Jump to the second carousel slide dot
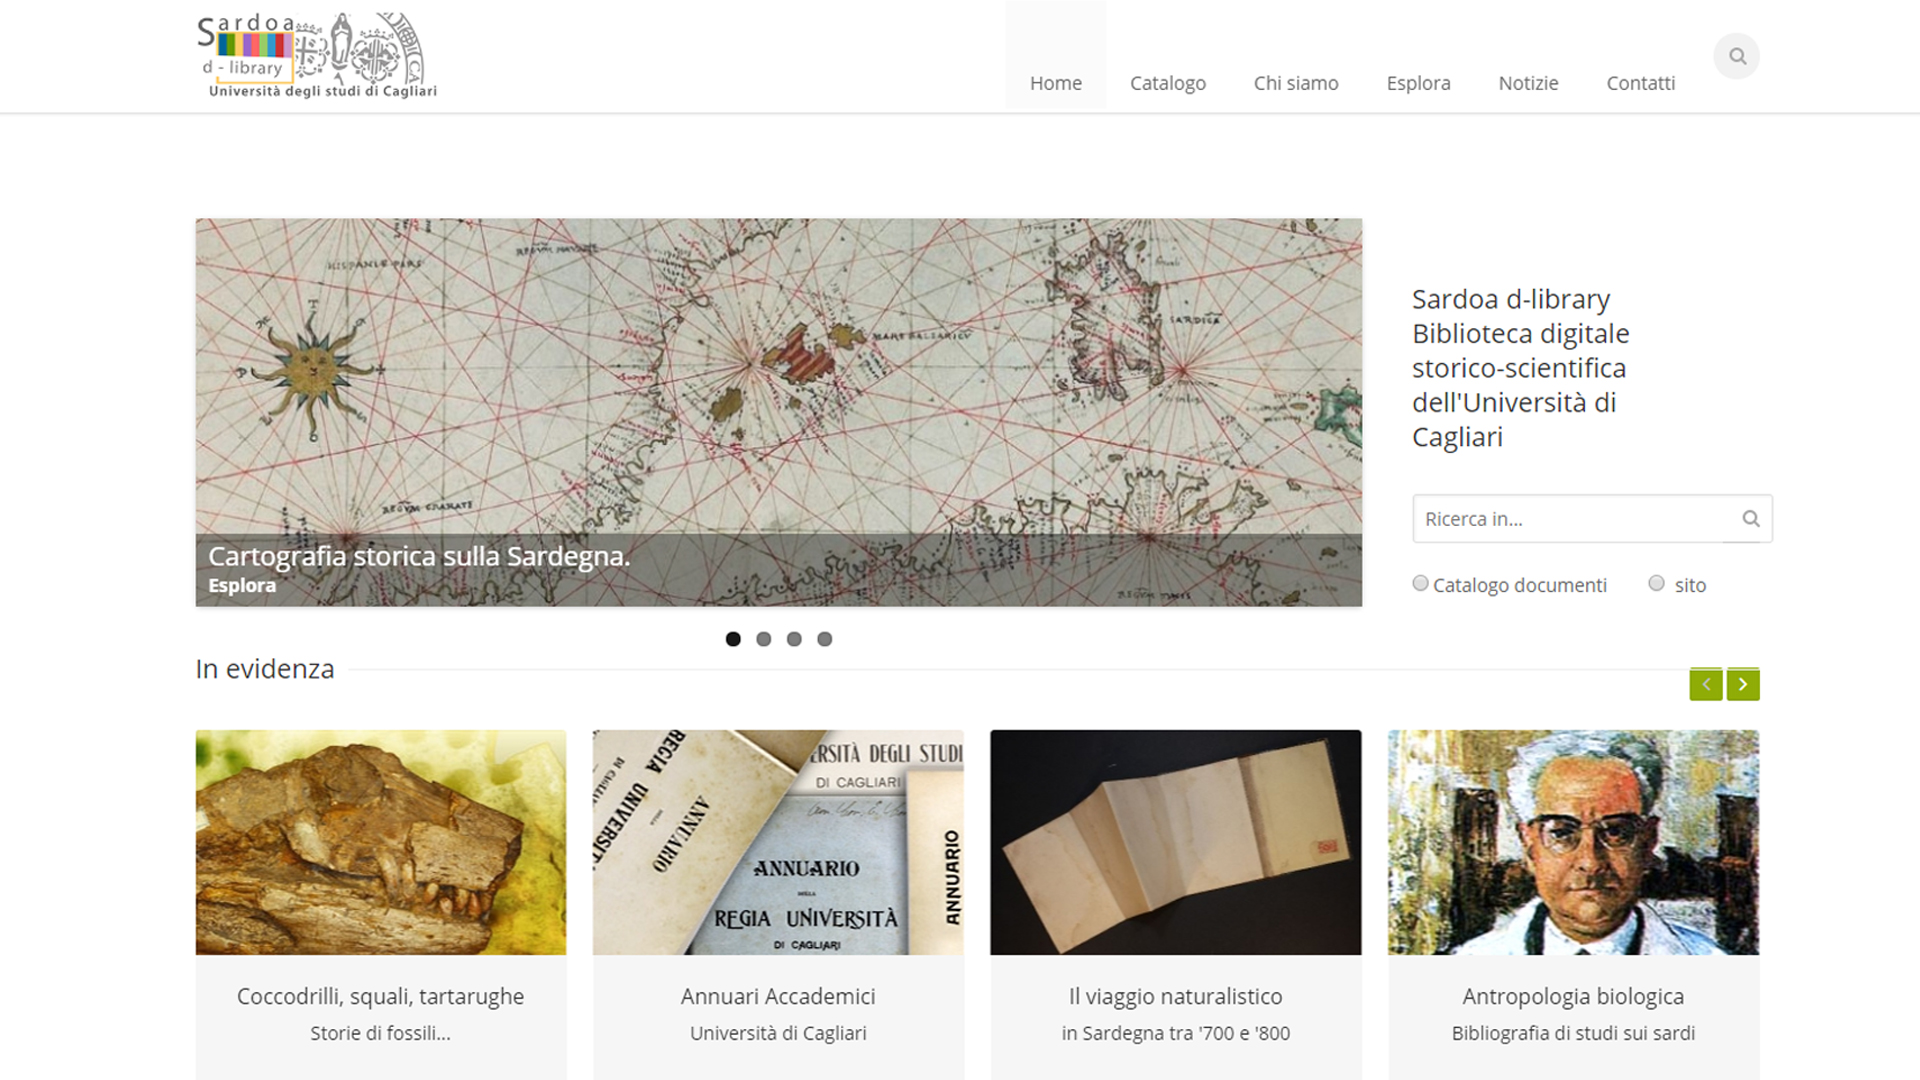This screenshot has height=1080, width=1920. click(x=764, y=639)
